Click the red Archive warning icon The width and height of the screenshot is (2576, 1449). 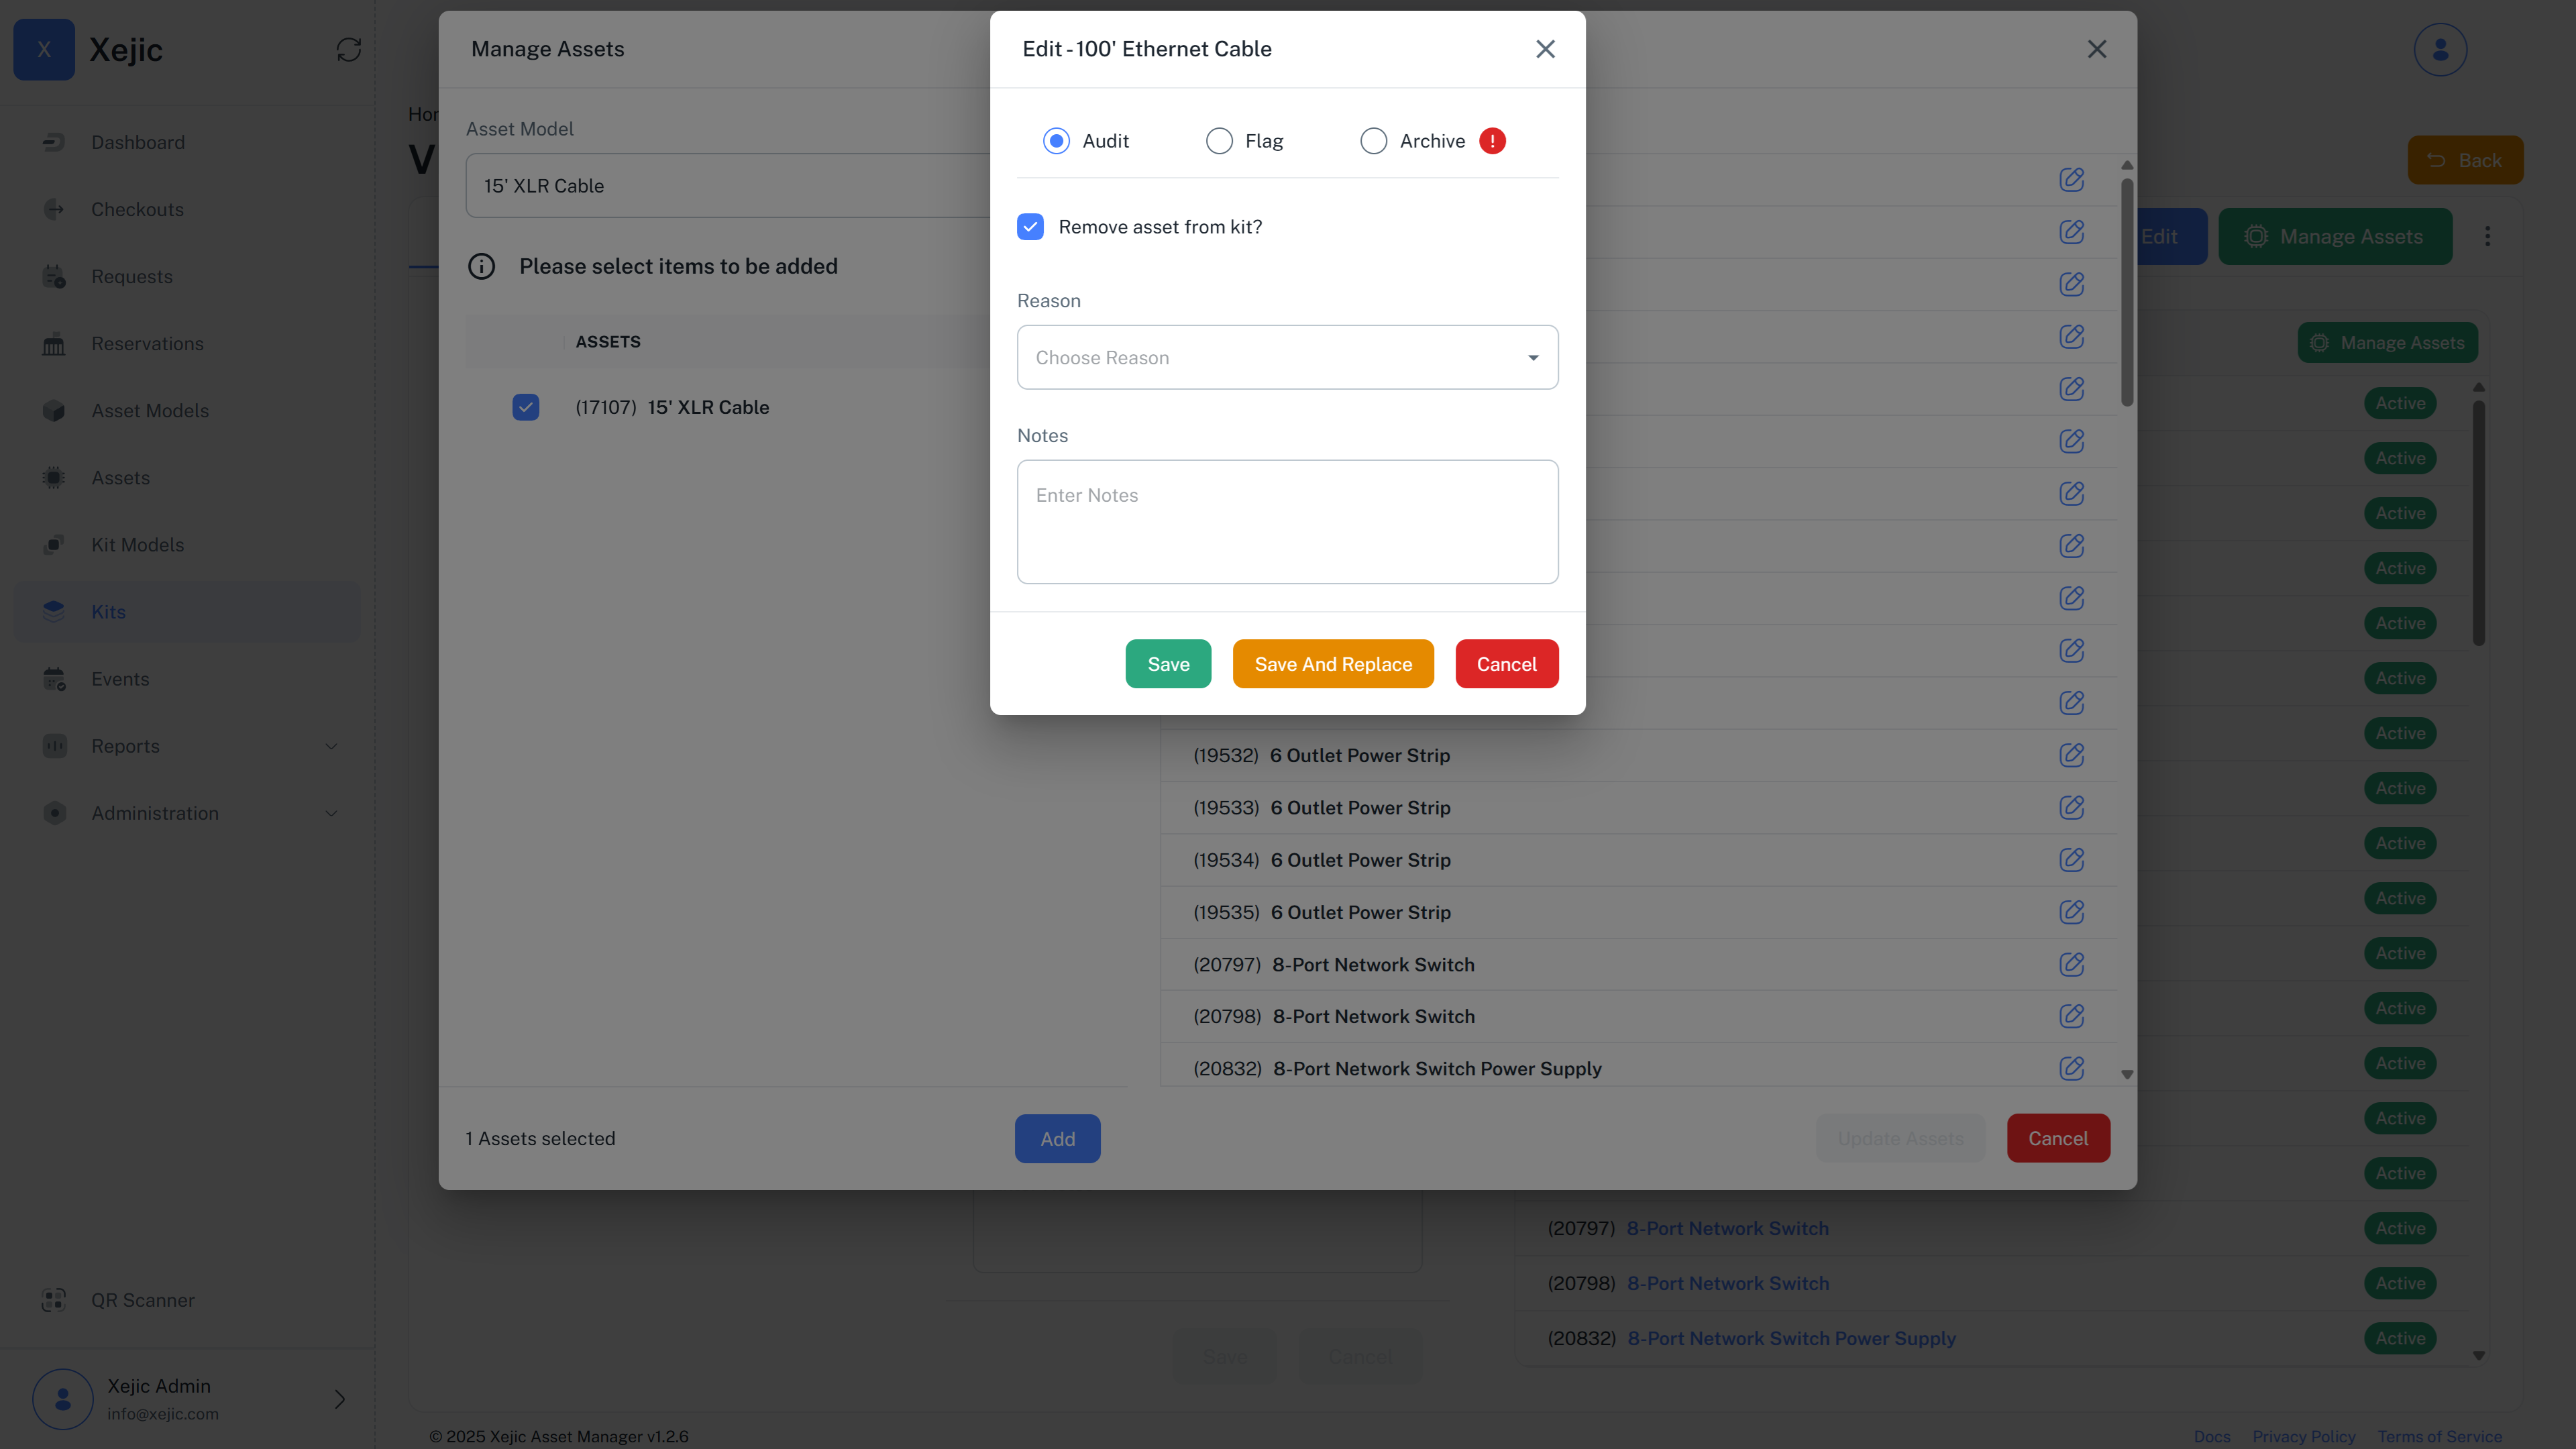click(x=1492, y=141)
